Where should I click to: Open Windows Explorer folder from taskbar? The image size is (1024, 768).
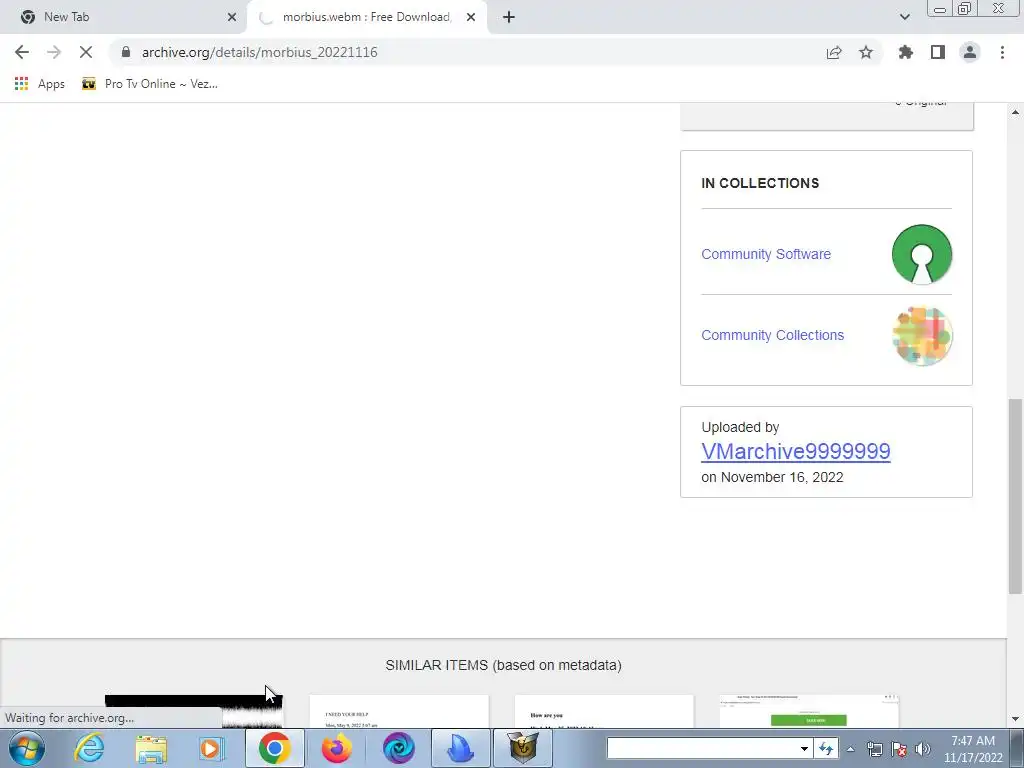[151, 748]
